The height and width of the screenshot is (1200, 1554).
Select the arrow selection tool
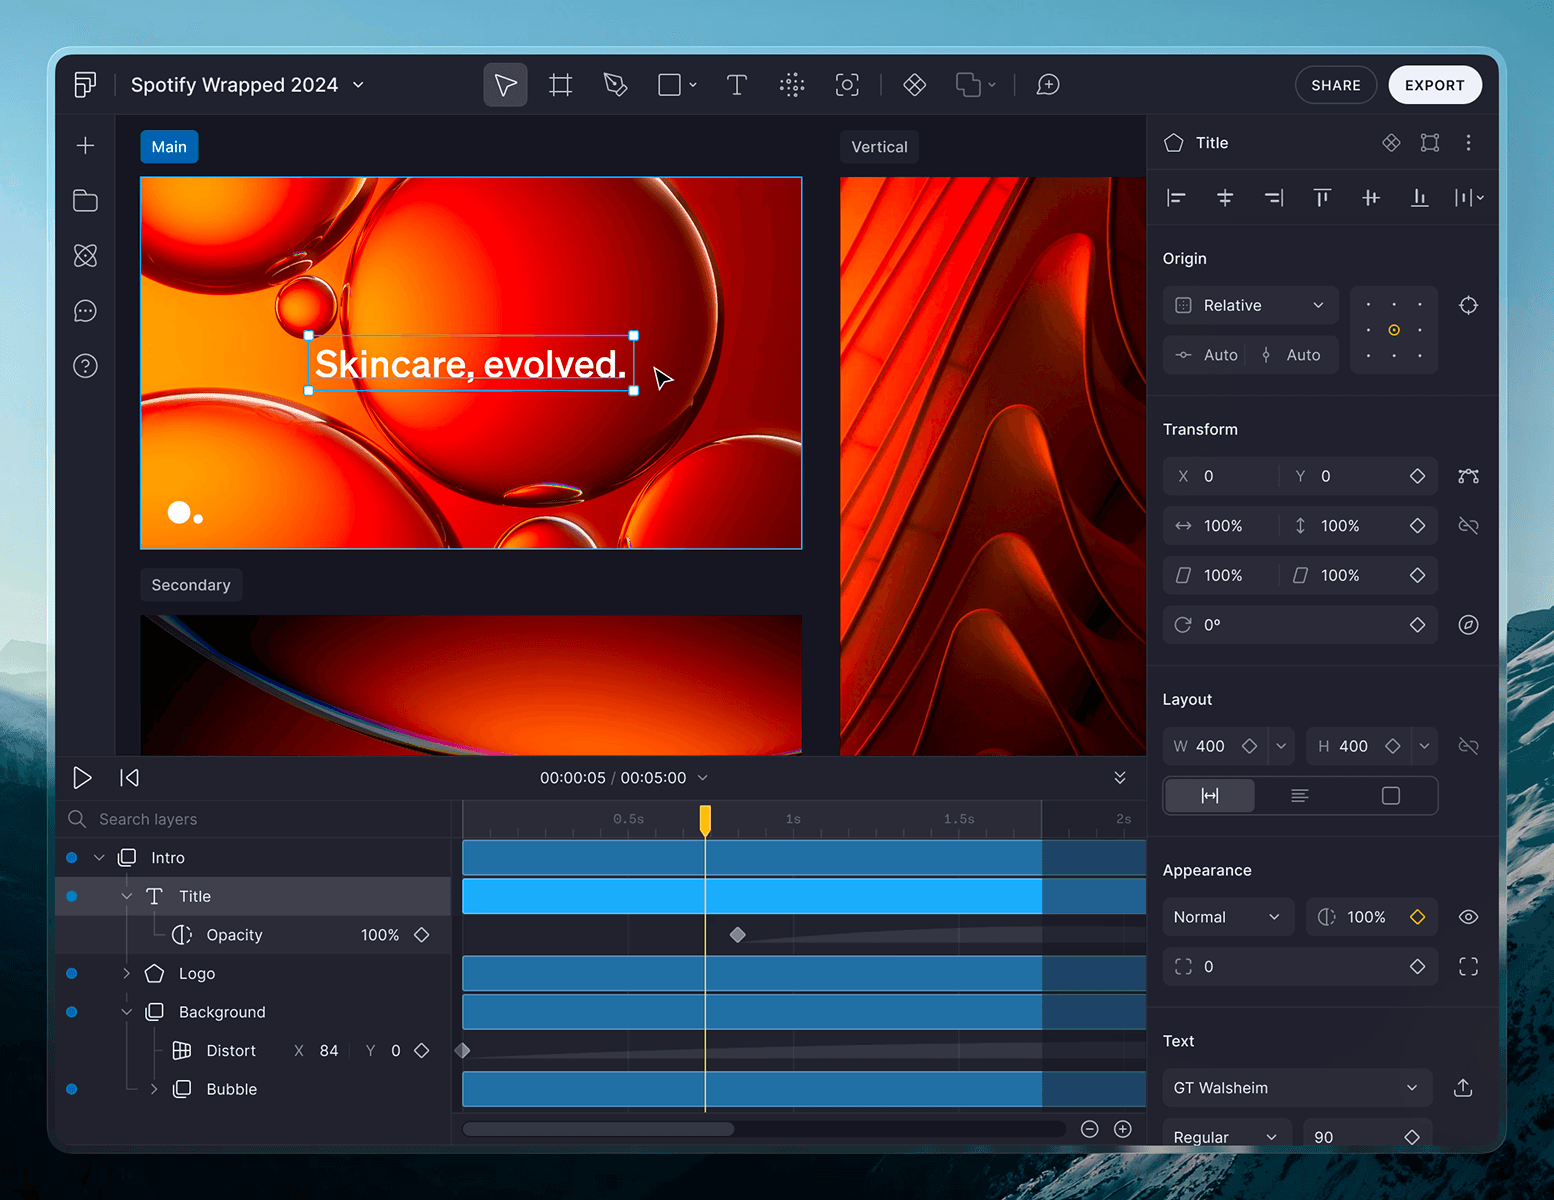[x=505, y=85]
